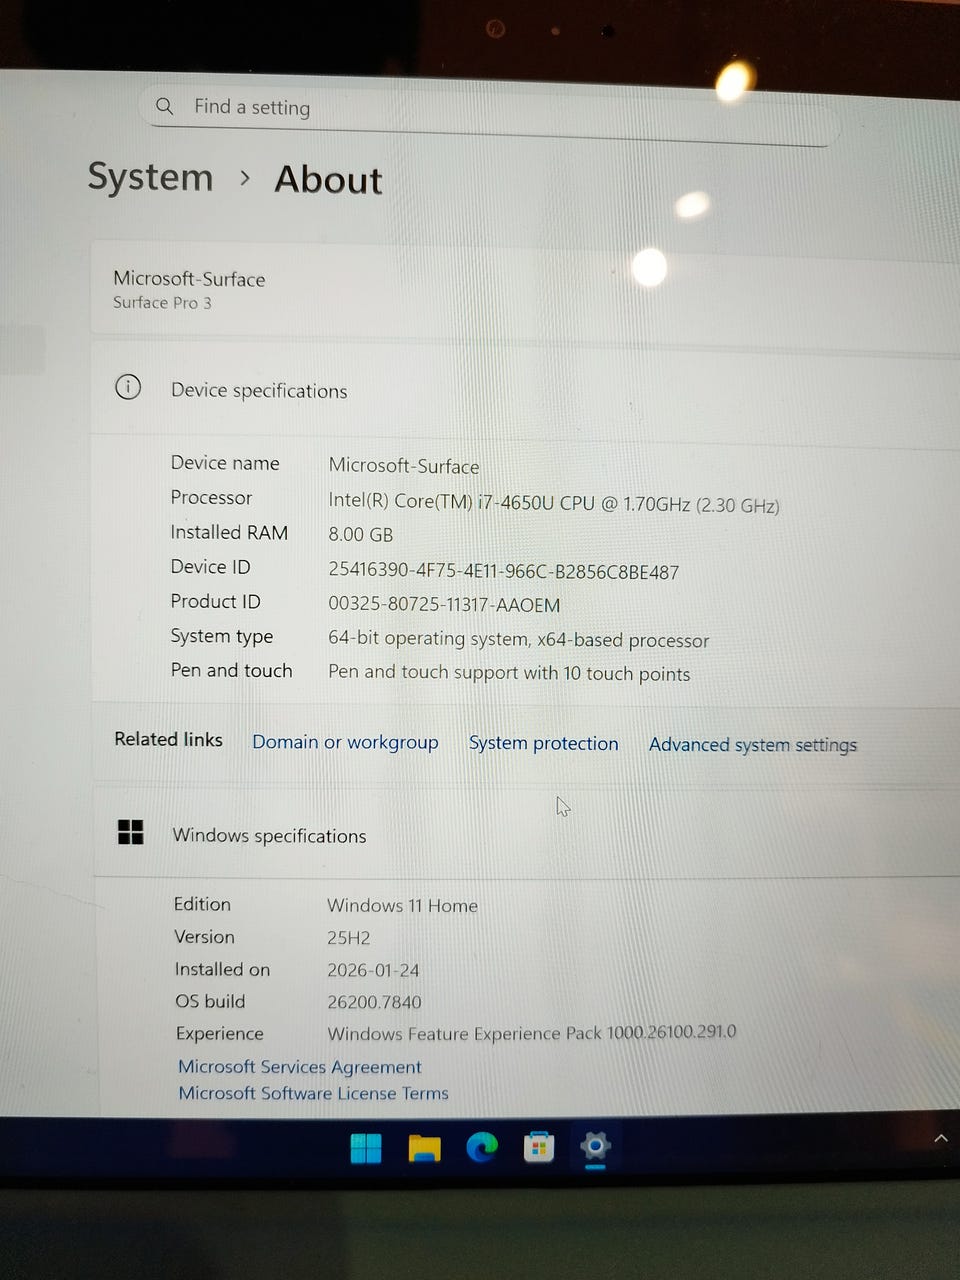Click the Surface Pro 3 model text
The height and width of the screenshot is (1280, 960).
click(x=162, y=303)
